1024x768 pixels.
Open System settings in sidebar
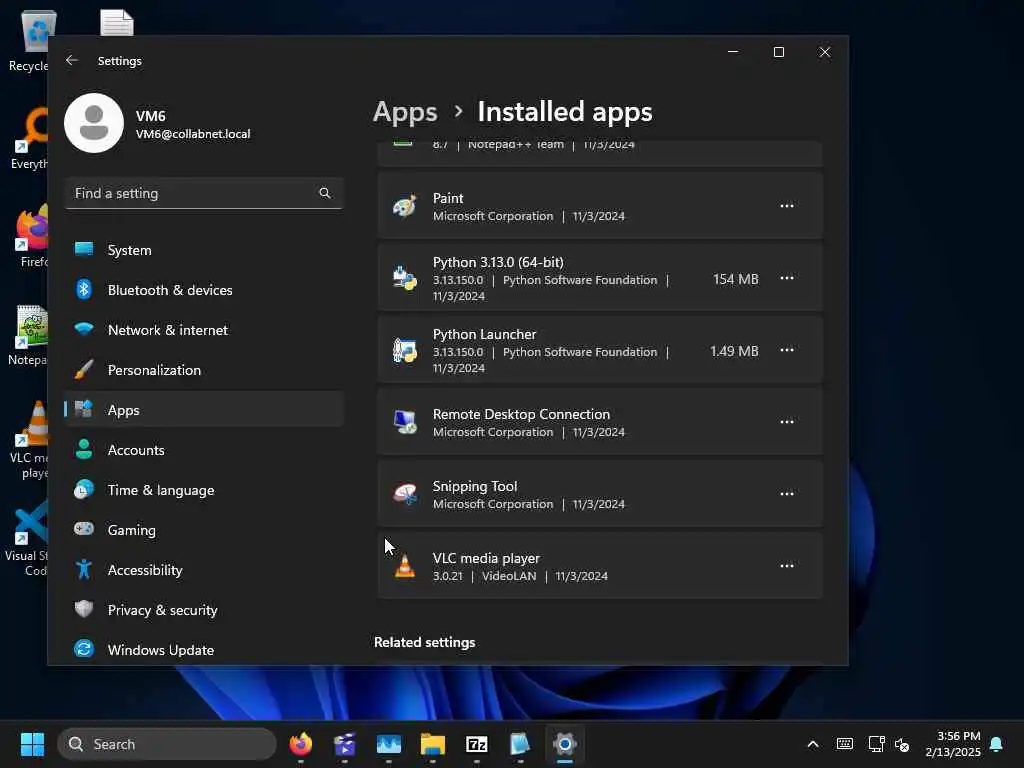pyautogui.click(x=204, y=250)
